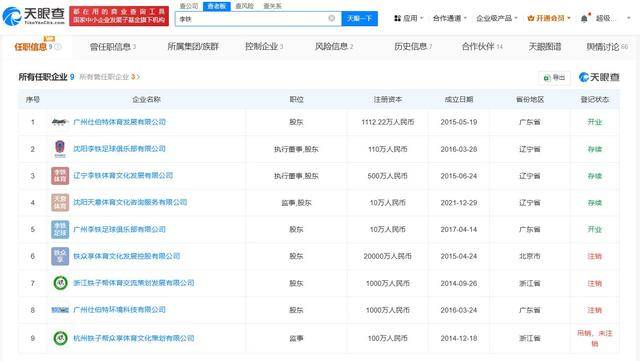
Task: Click the red promotional banner beside the logo
Action: coord(119,16)
